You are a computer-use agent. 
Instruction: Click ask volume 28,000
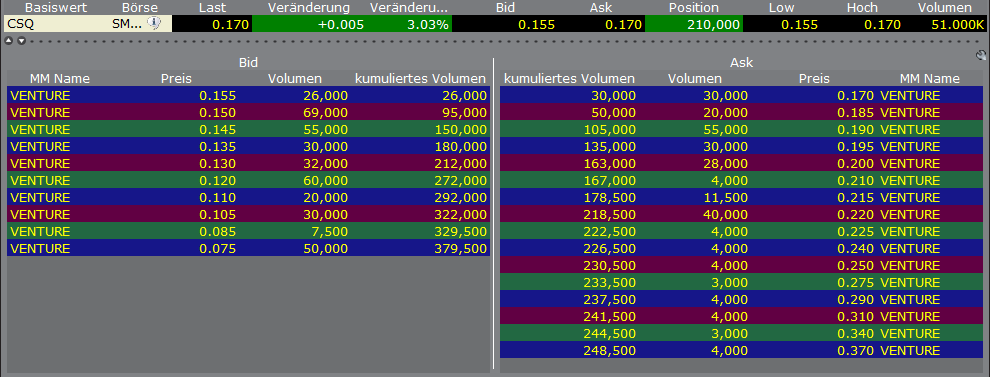pos(726,164)
